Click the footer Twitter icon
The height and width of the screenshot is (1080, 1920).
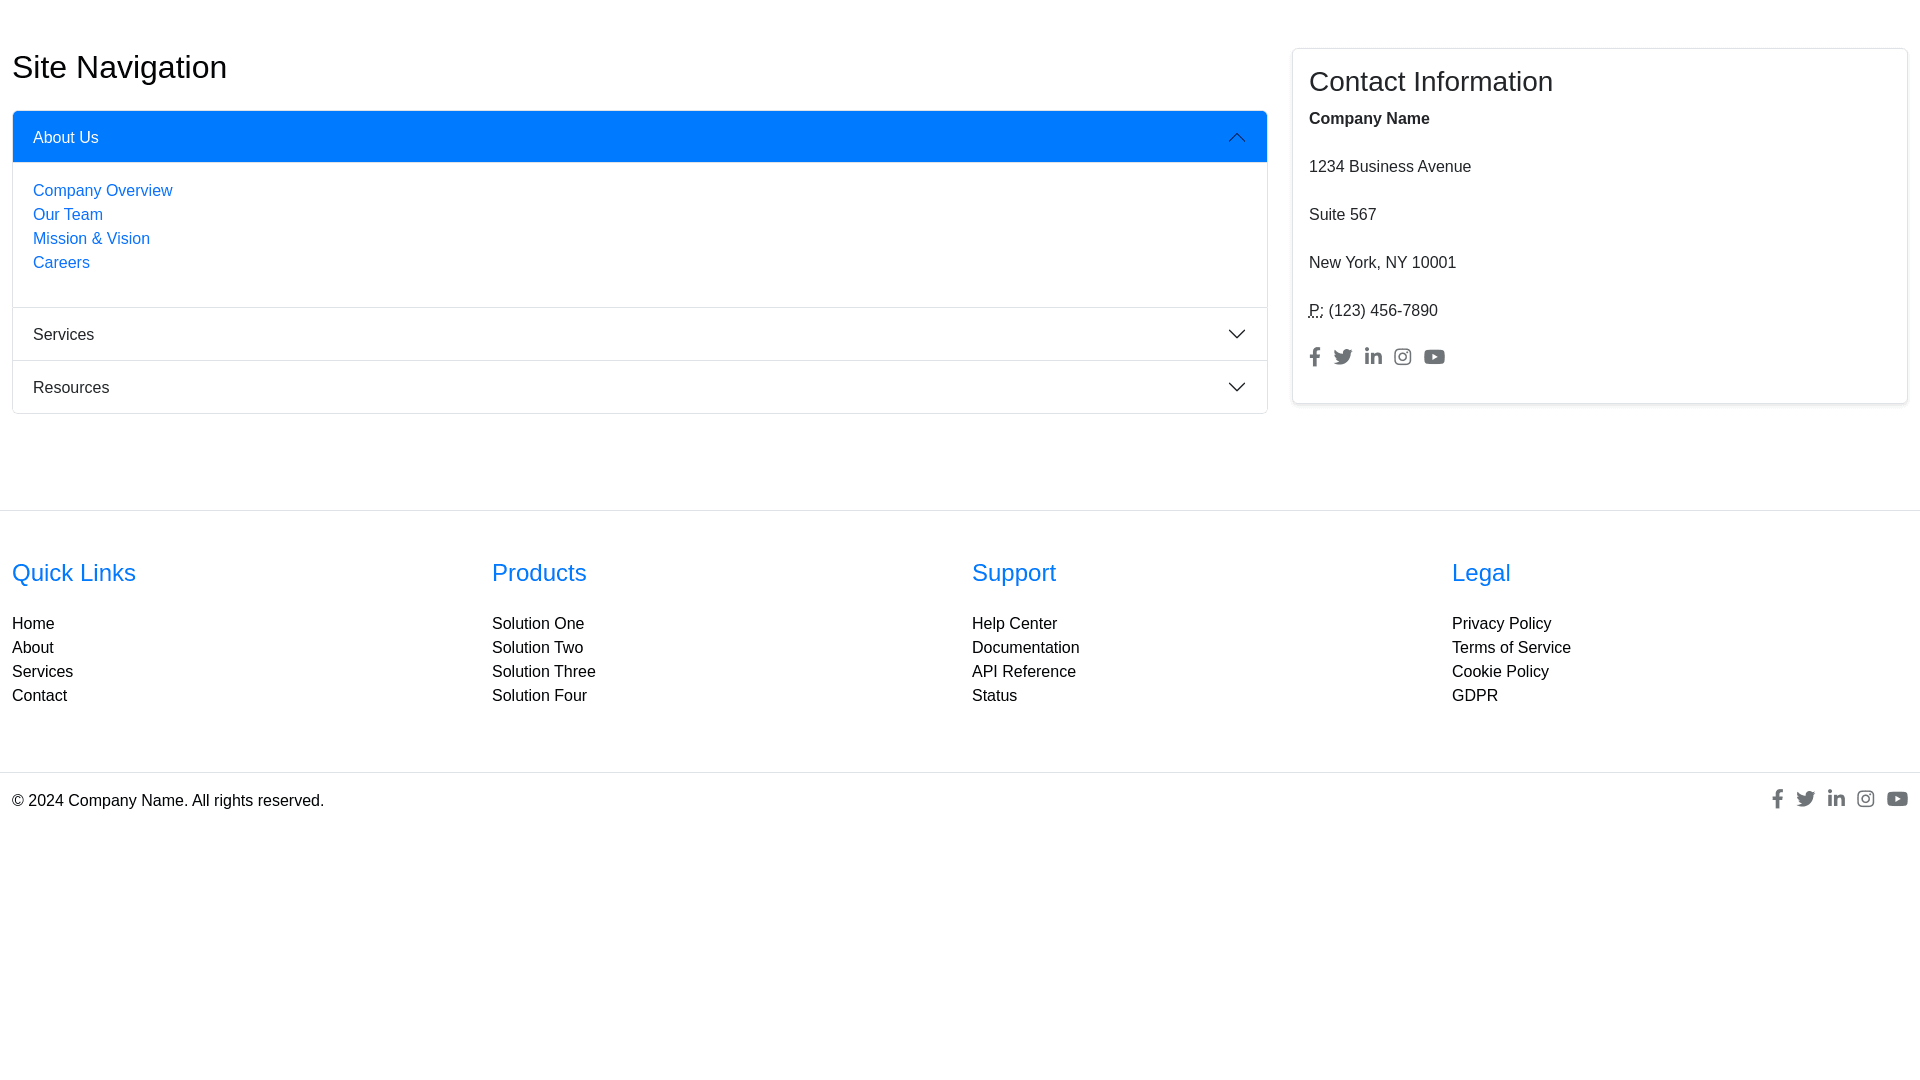click(1805, 799)
